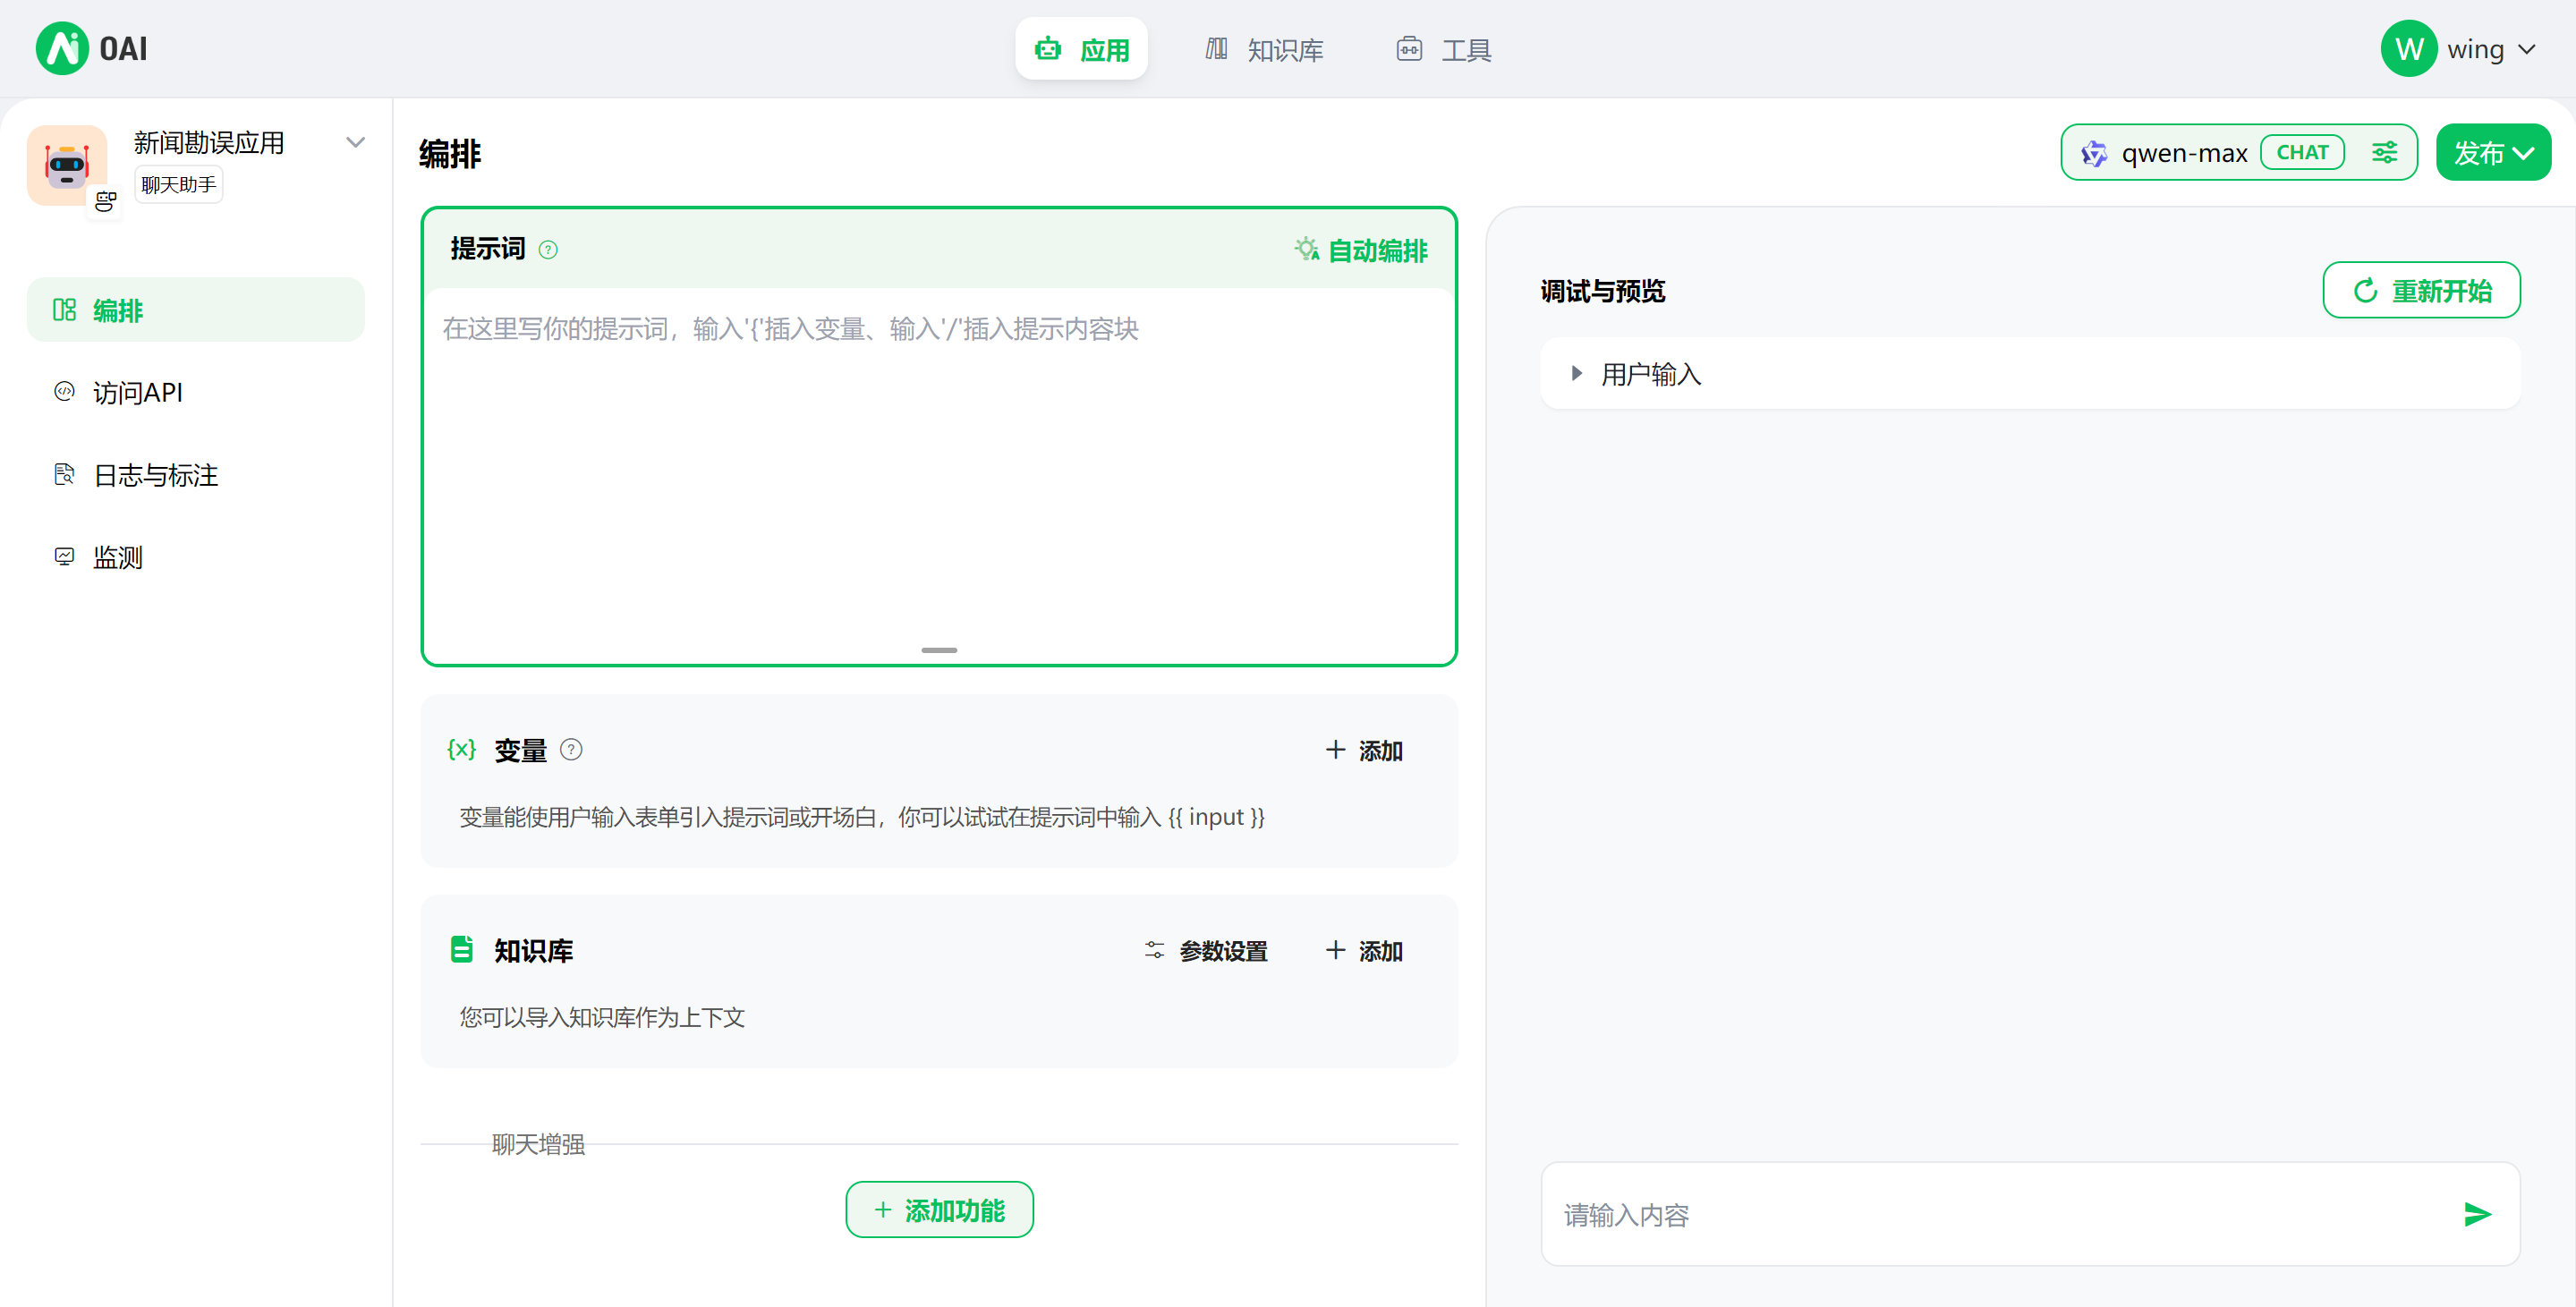Click the qwen model logo icon

click(x=2093, y=153)
